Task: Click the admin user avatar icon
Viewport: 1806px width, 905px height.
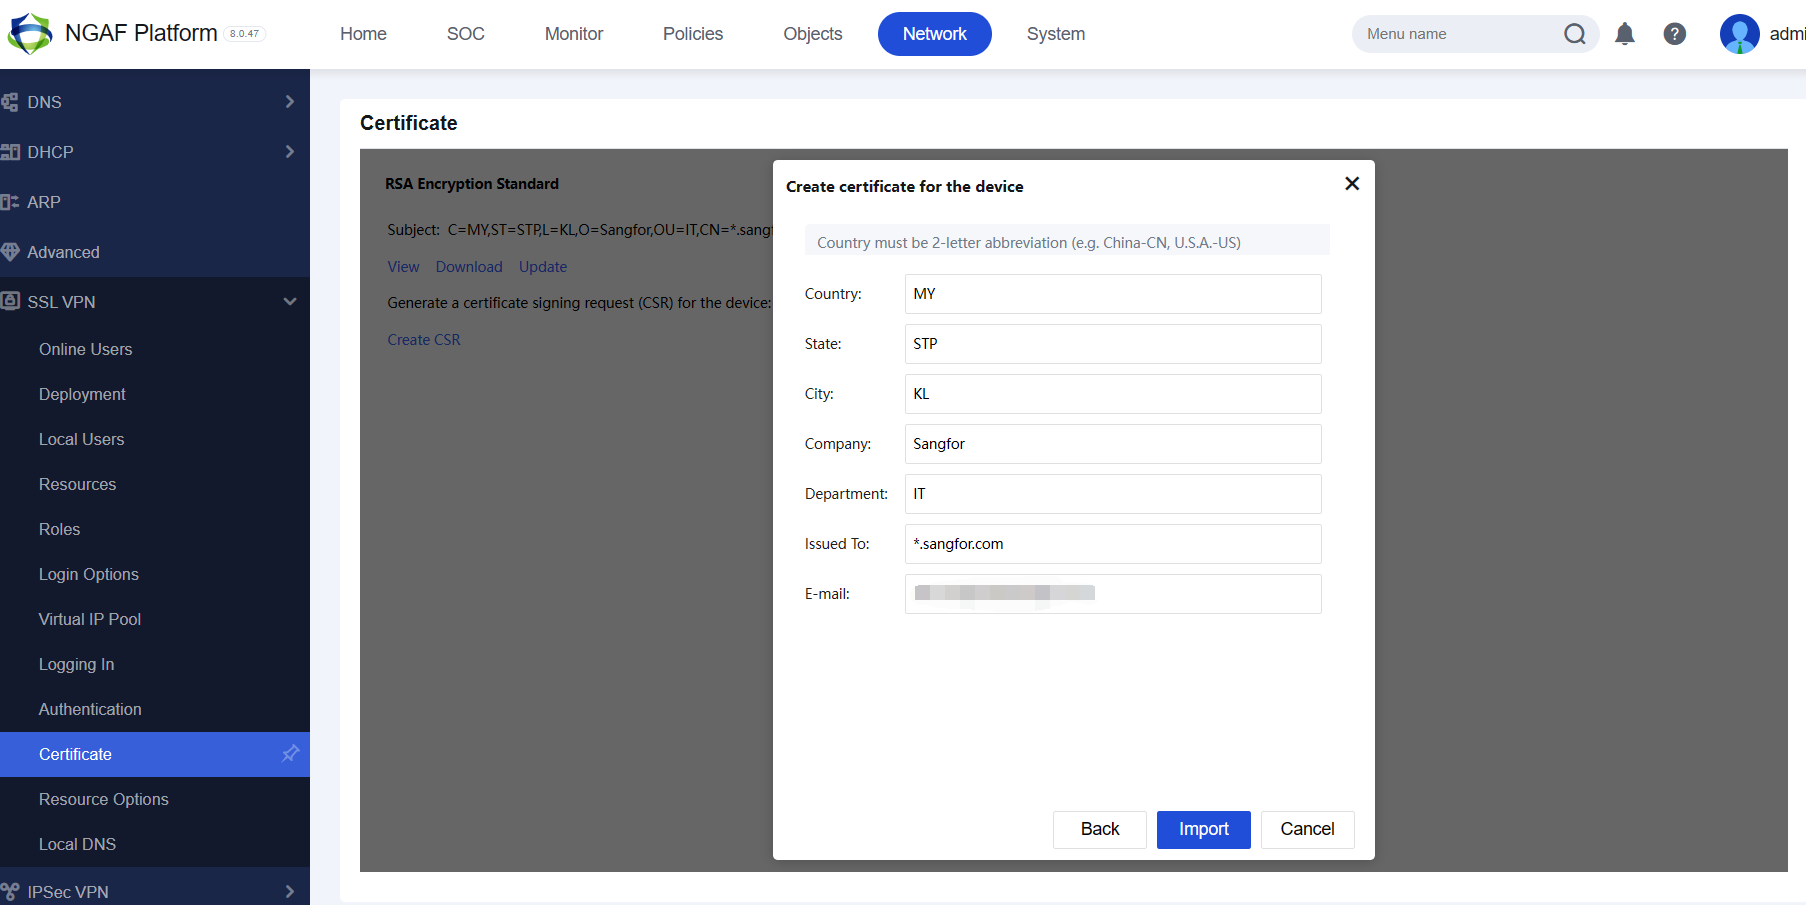Action: [1739, 34]
